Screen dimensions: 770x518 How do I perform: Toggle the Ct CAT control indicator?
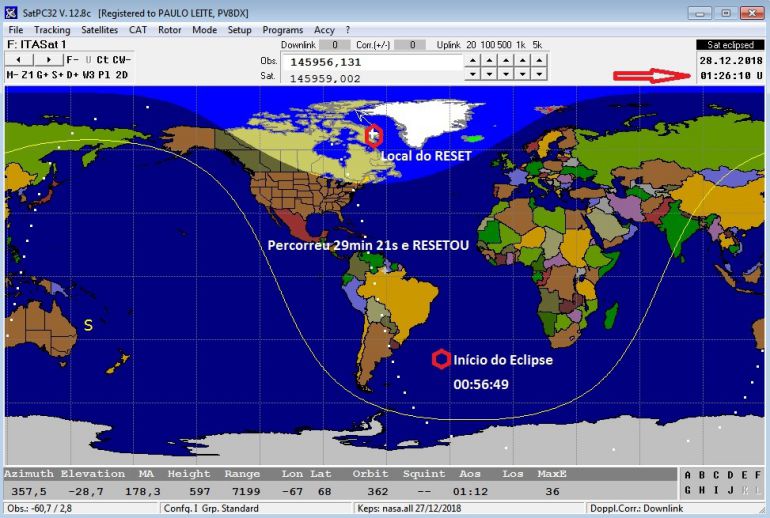(103, 60)
